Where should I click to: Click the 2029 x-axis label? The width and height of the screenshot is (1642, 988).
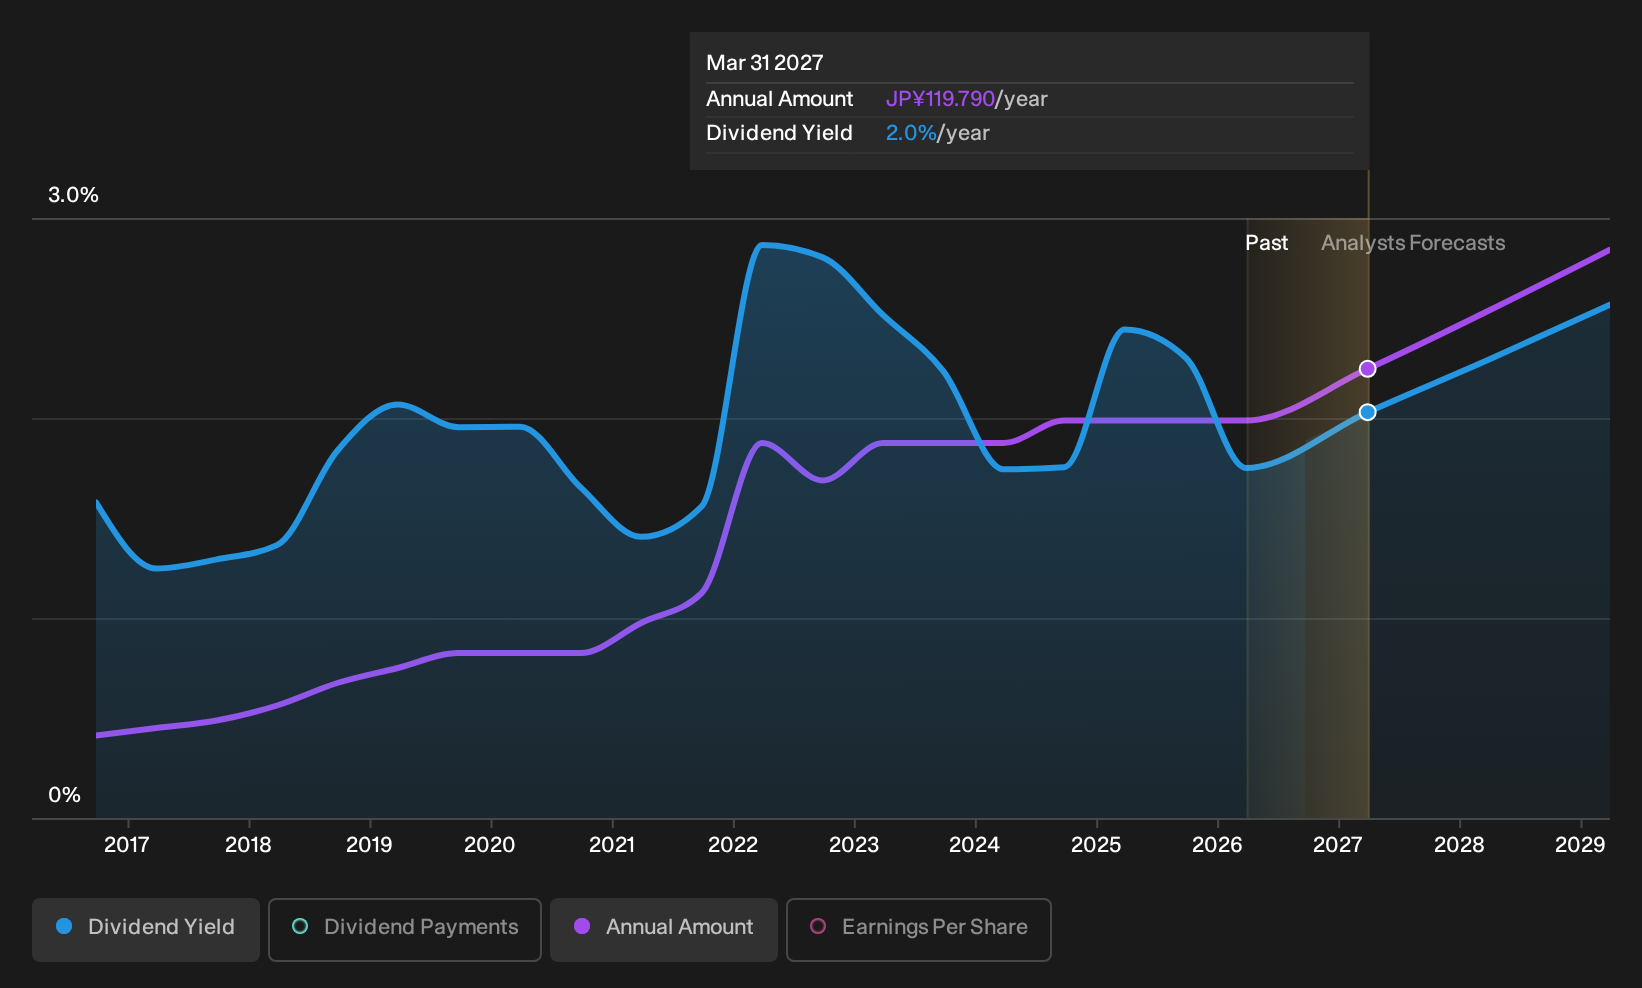(1580, 845)
